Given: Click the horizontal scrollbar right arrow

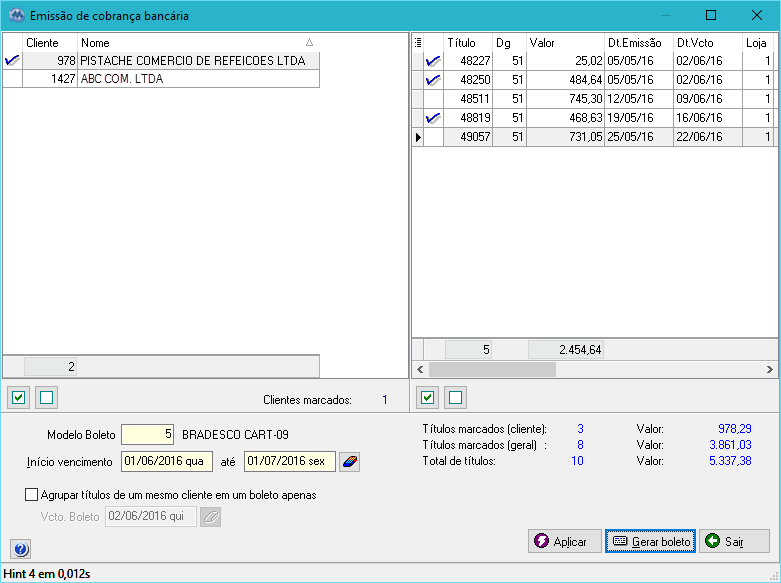Looking at the screenshot, I should (x=770, y=369).
